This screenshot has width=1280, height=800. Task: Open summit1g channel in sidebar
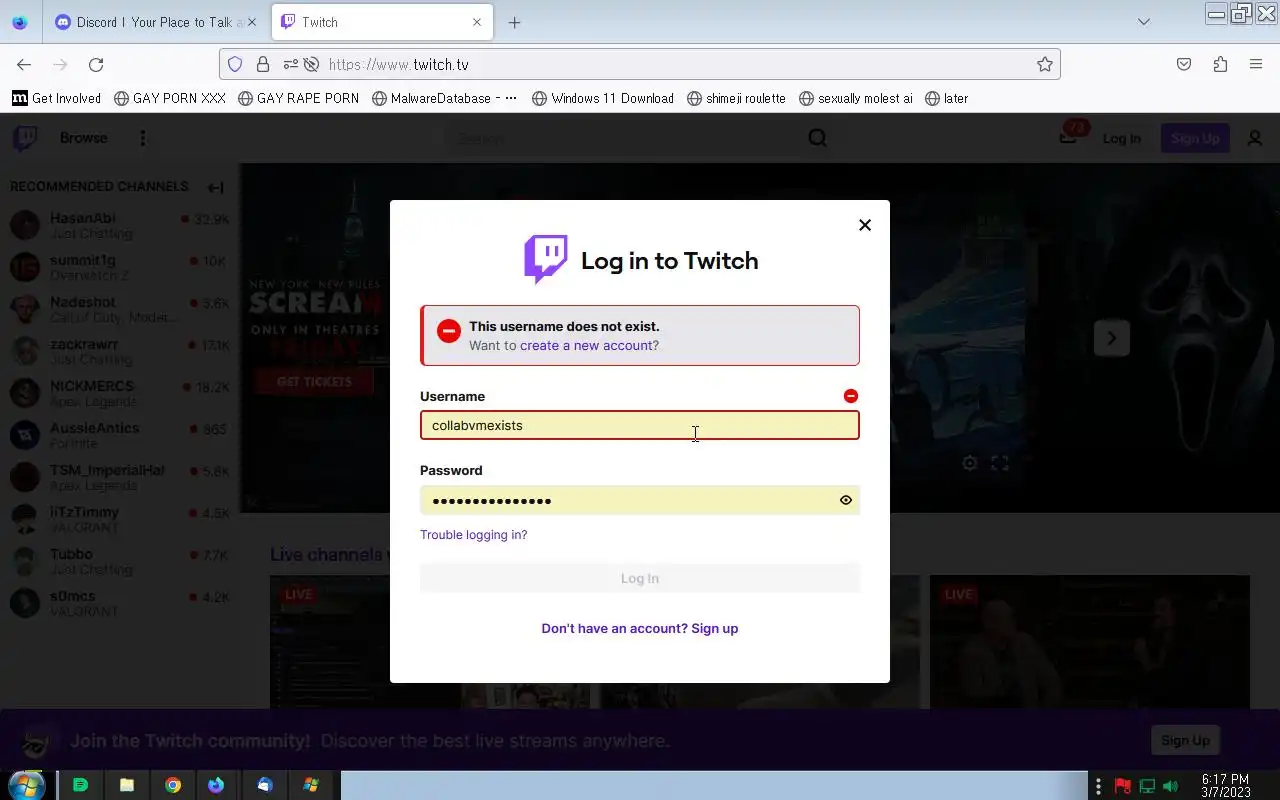(x=120, y=267)
